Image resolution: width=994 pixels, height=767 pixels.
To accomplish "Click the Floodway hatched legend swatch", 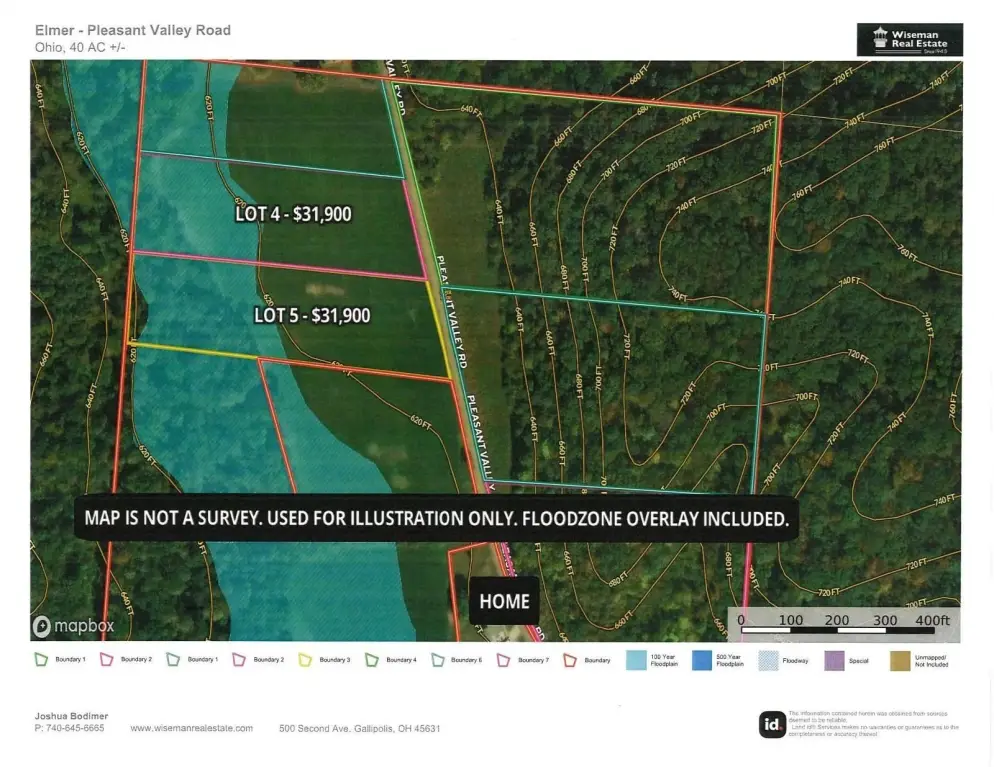I will [768, 660].
